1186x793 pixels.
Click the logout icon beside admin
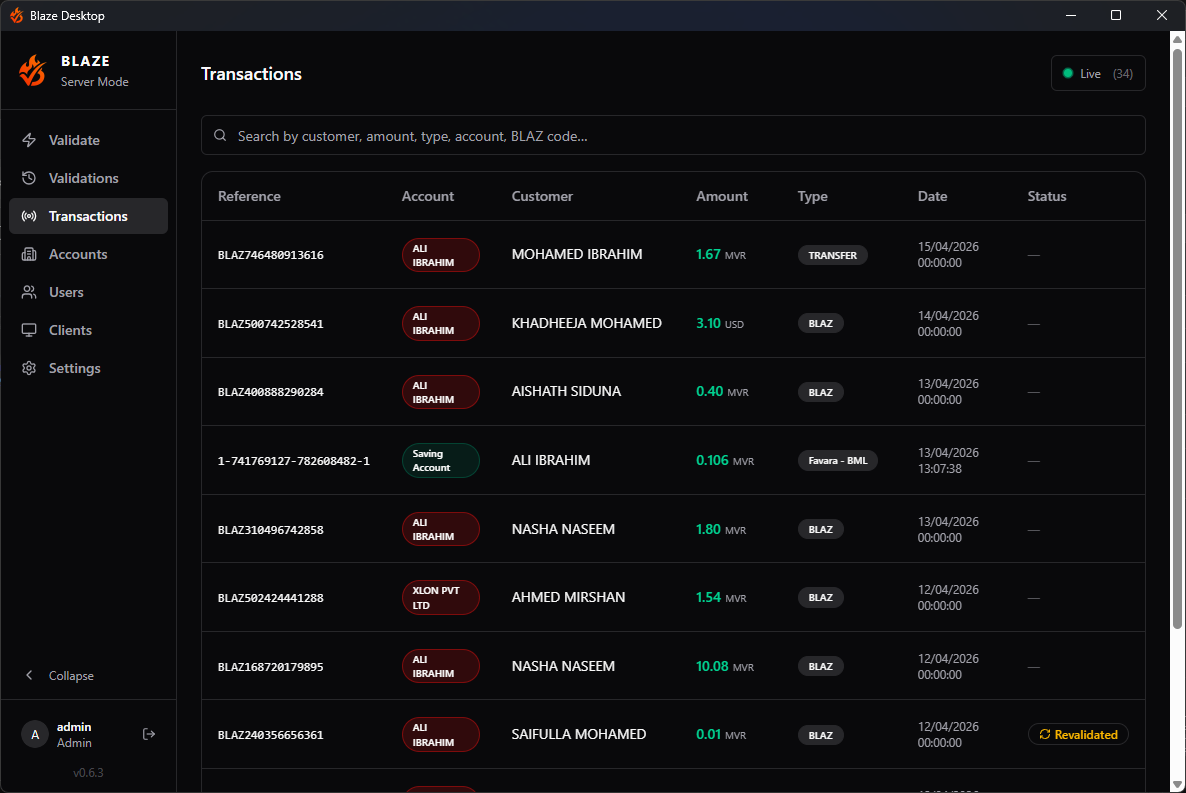tap(149, 734)
